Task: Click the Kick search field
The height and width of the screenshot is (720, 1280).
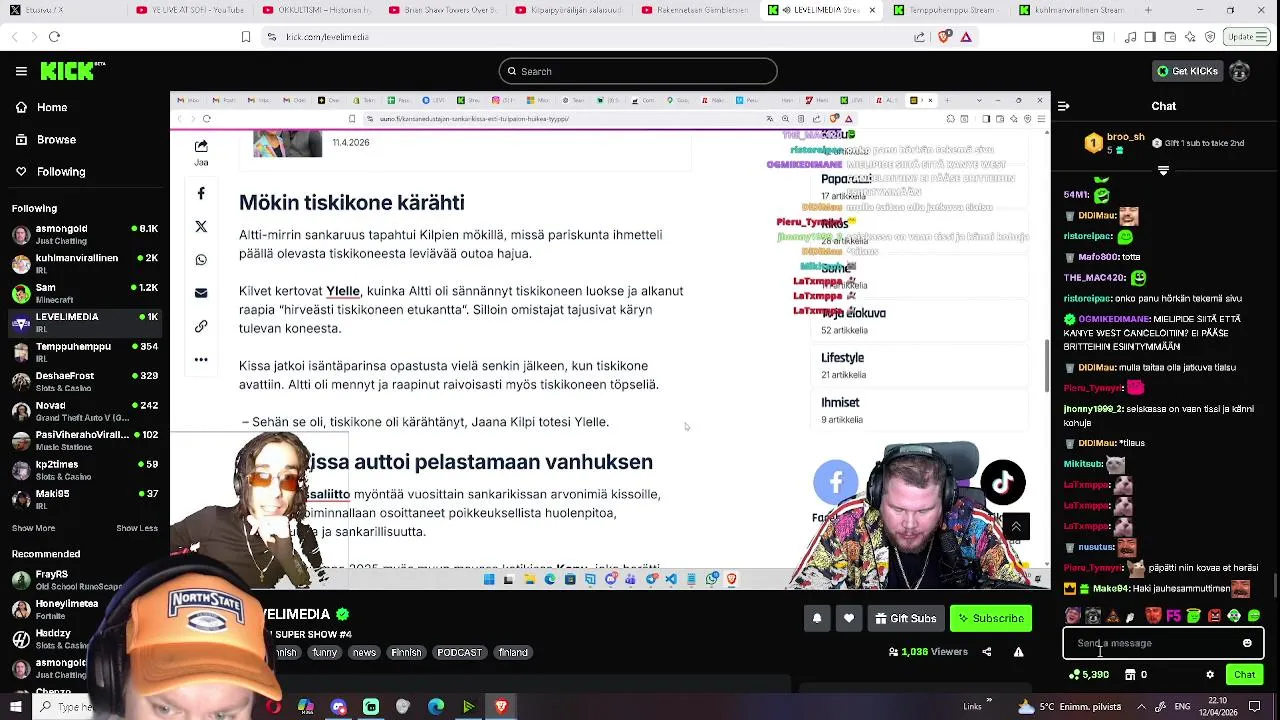Action: tap(638, 71)
